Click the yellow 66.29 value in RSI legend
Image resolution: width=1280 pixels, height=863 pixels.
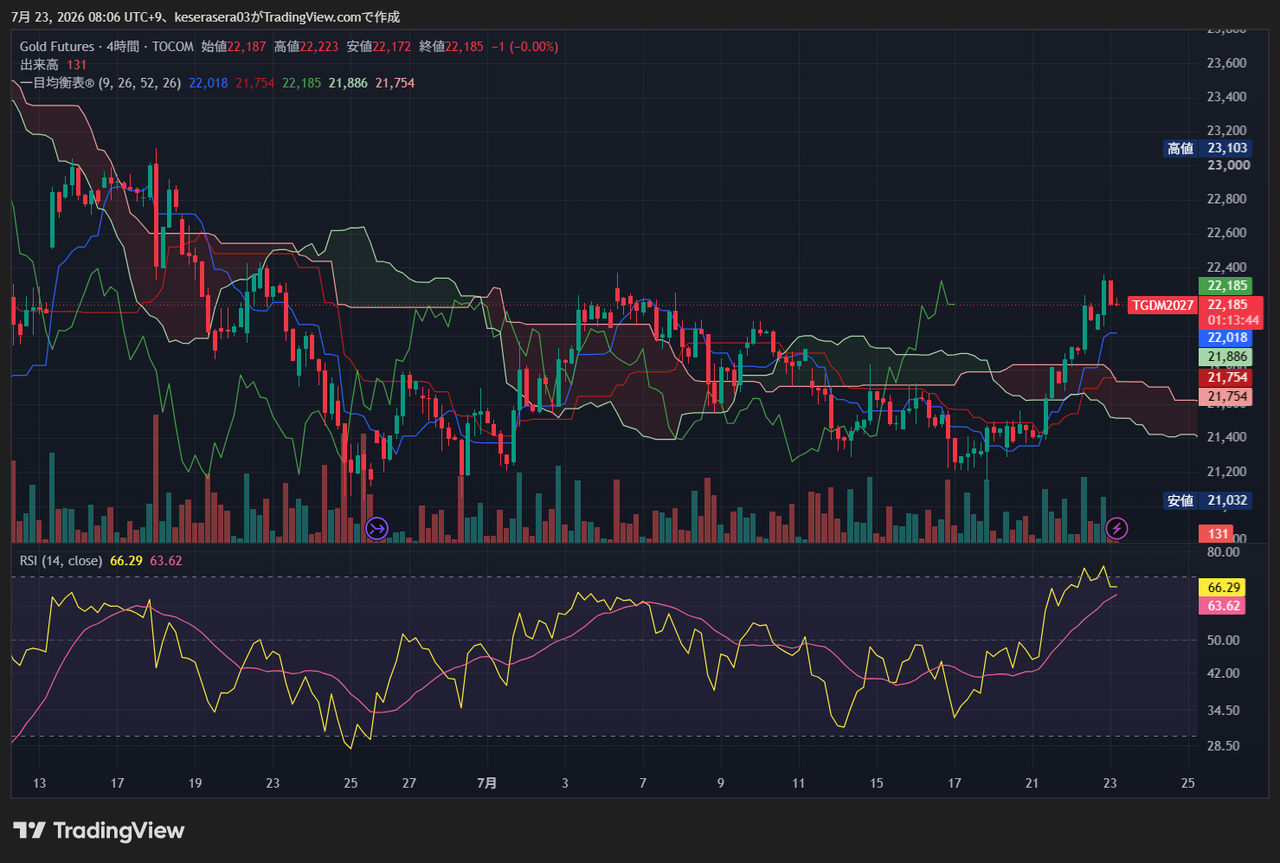click(126, 561)
